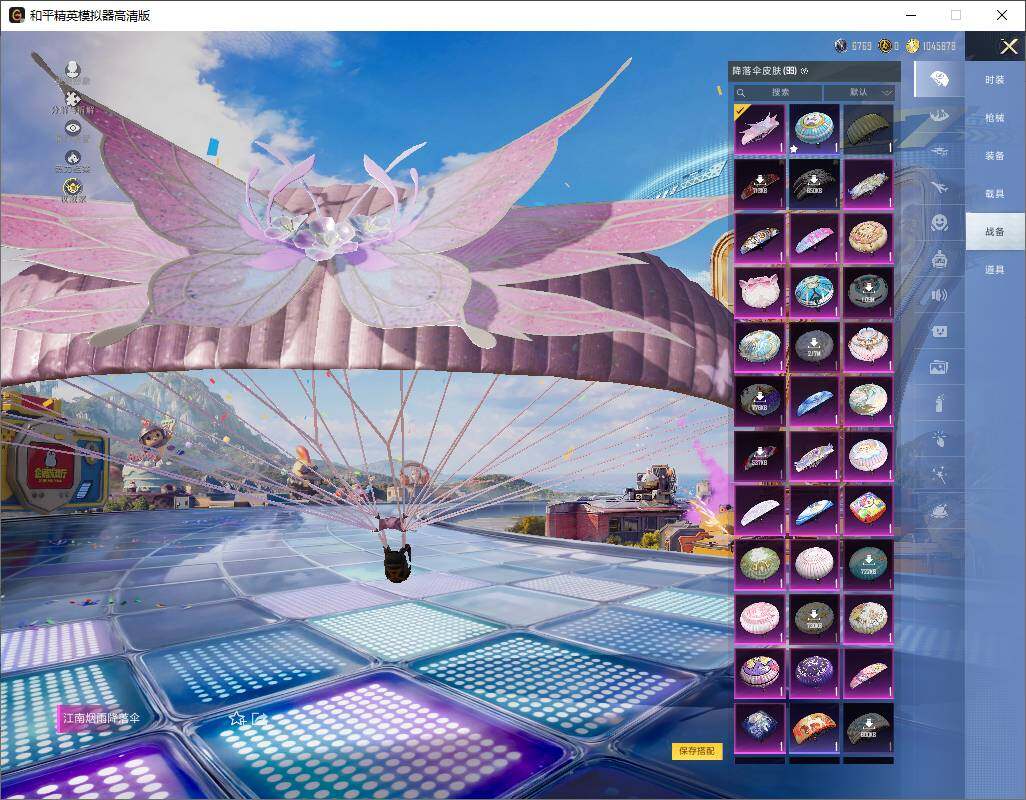Click the 搜索 search field
Viewport: 1026px width, 800px height.
[x=777, y=92]
